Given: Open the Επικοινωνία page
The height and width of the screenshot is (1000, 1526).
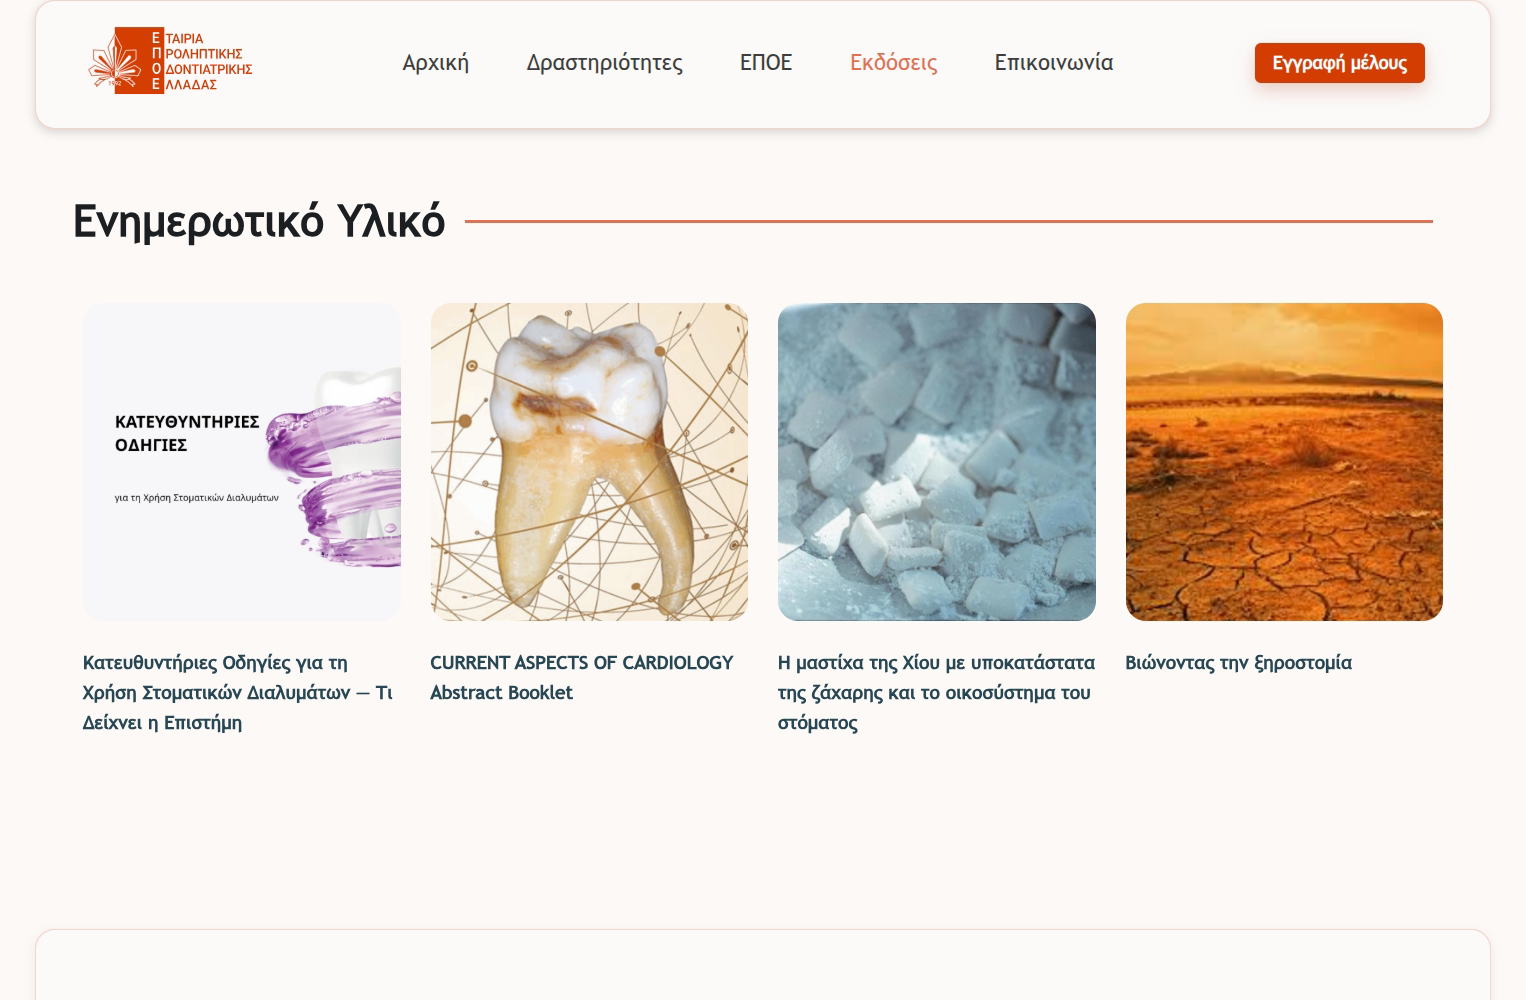Looking at the screenshot, I should pos(1053,62).
